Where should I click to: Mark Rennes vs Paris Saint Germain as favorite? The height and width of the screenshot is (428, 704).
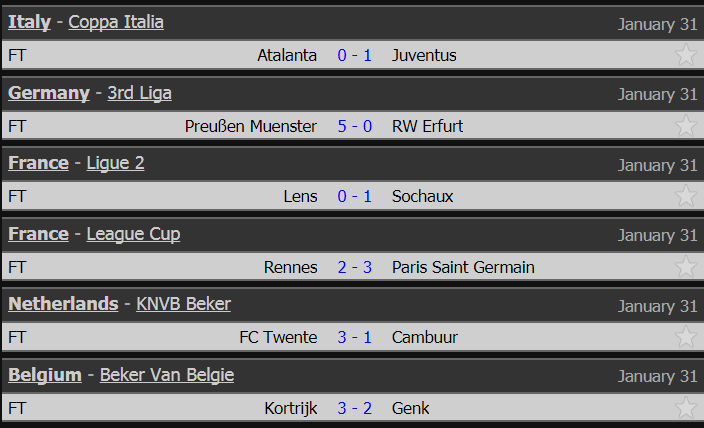tap(686, 266)
